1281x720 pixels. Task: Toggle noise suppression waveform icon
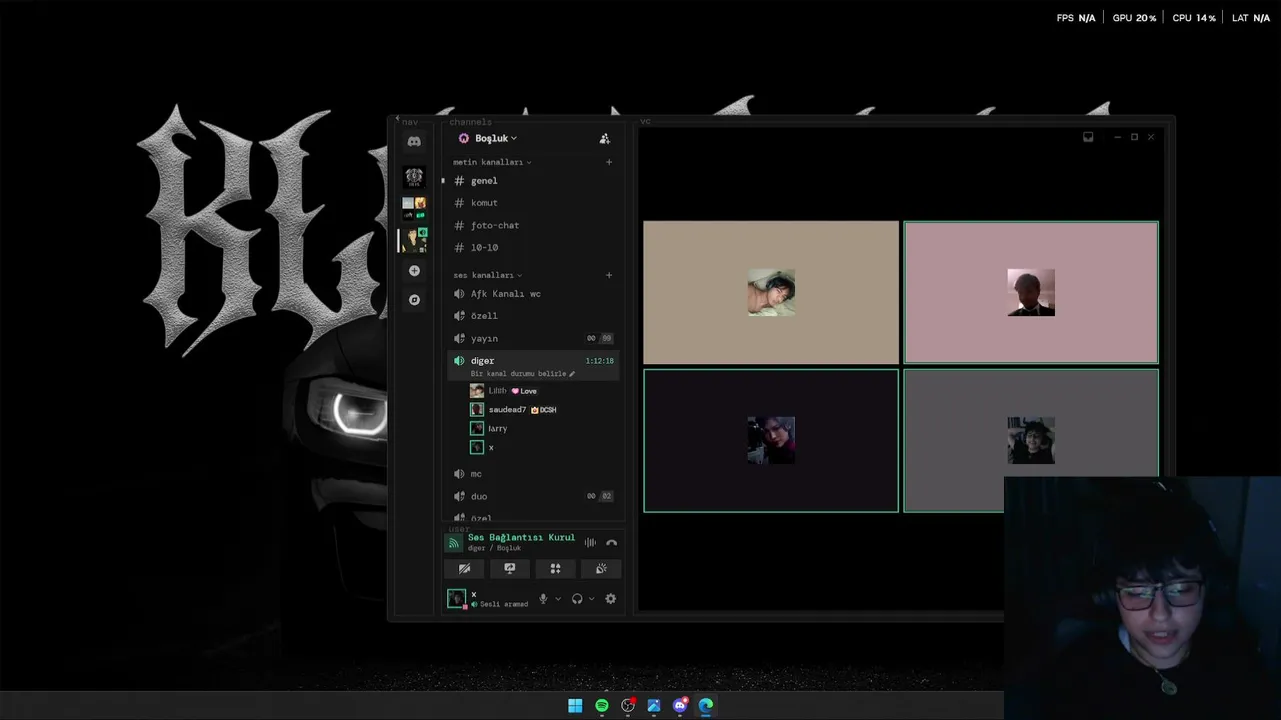590,543
